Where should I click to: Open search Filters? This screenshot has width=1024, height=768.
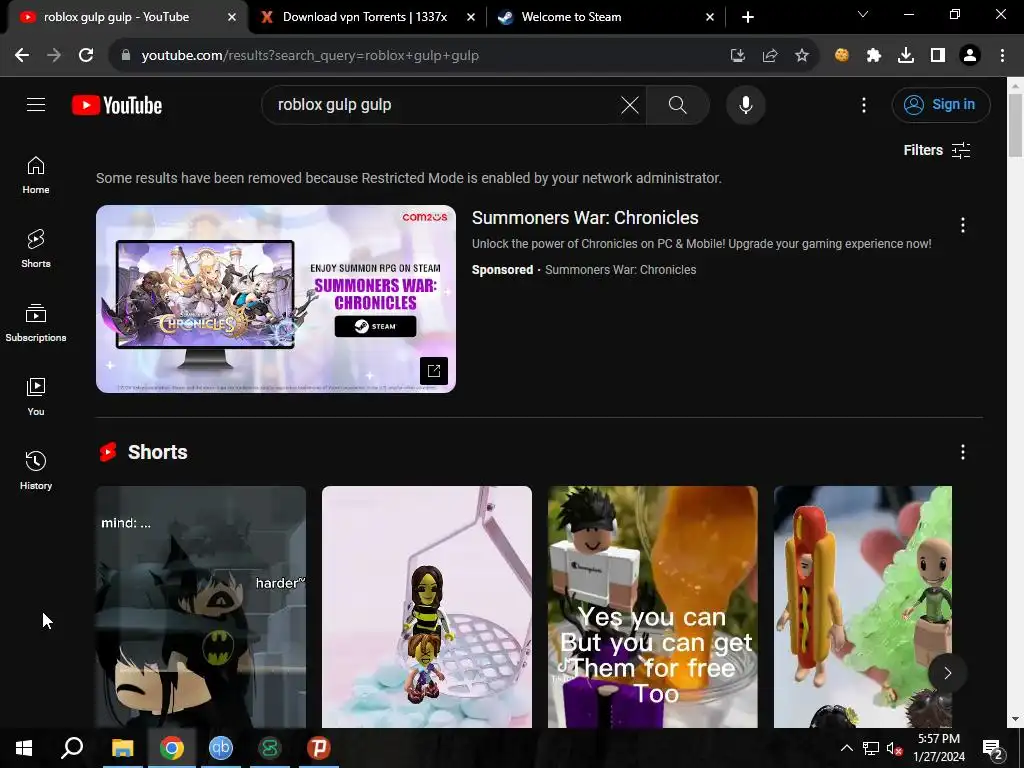936,150
